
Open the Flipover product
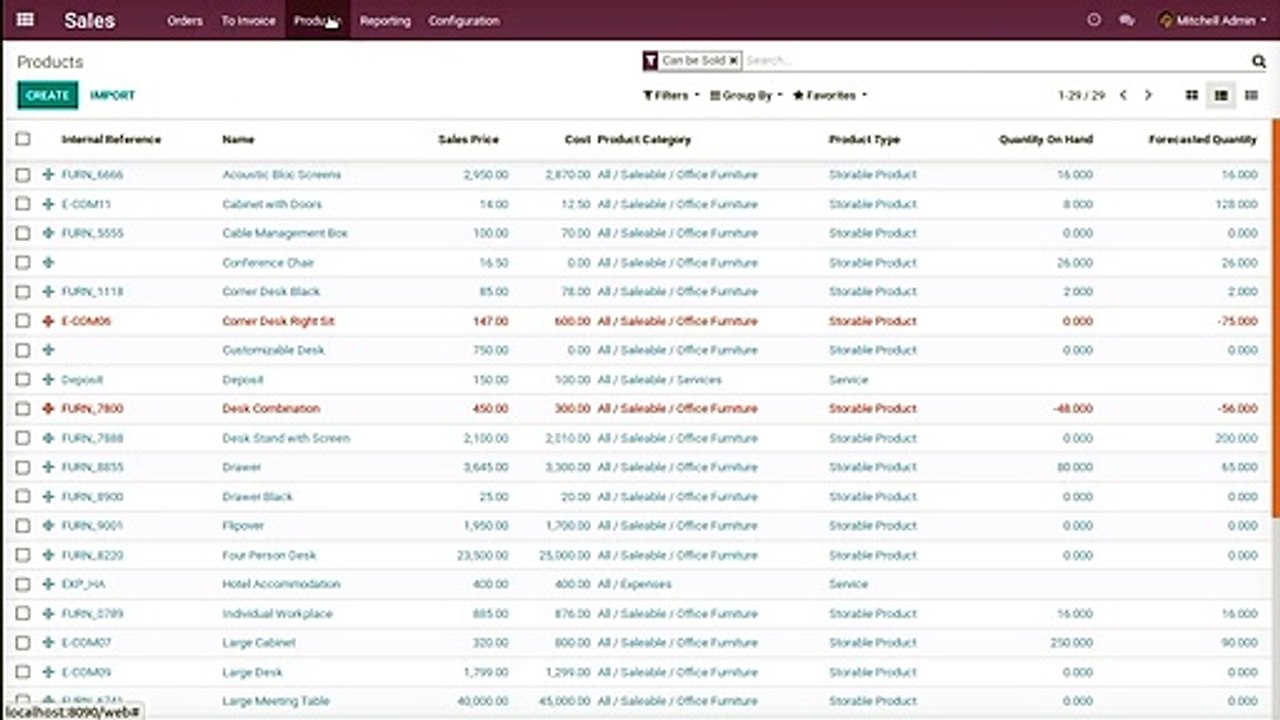(243, 525)
